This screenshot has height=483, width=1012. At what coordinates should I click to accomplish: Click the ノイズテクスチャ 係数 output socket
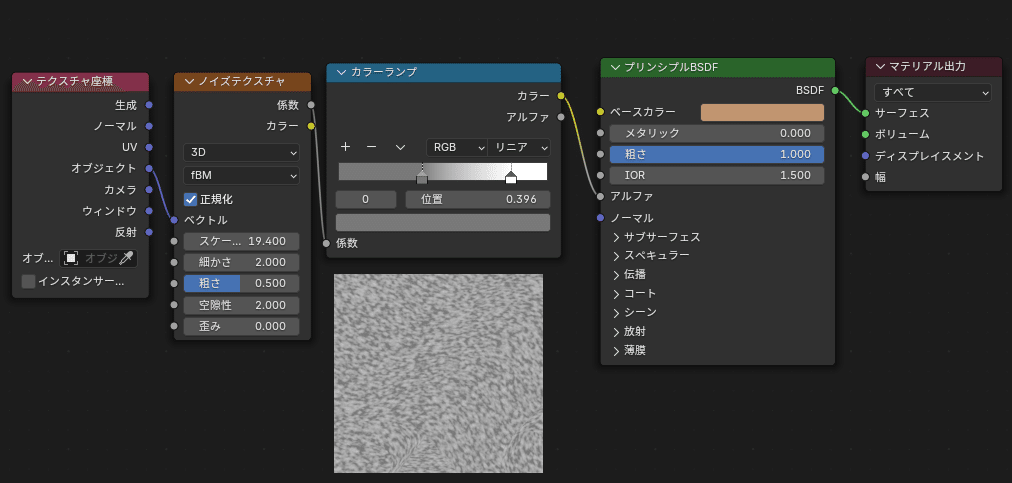[x=311, y=105]
